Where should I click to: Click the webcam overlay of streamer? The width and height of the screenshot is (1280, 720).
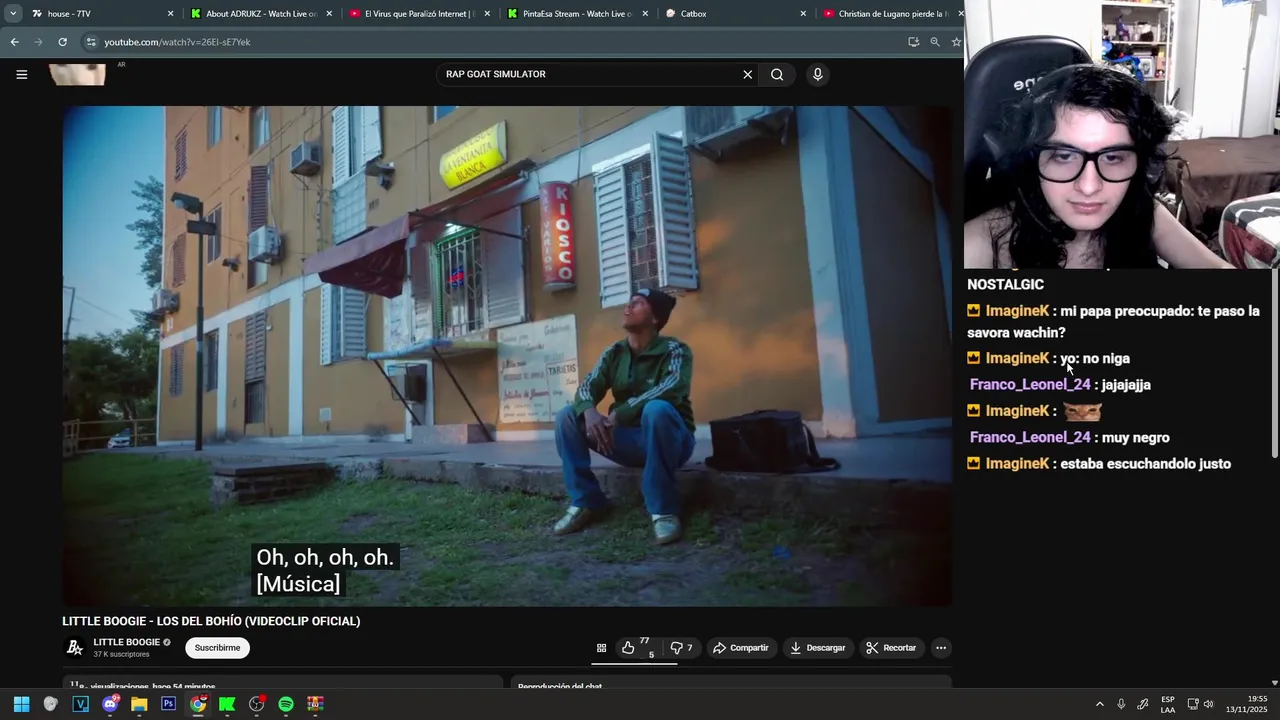1122,134
